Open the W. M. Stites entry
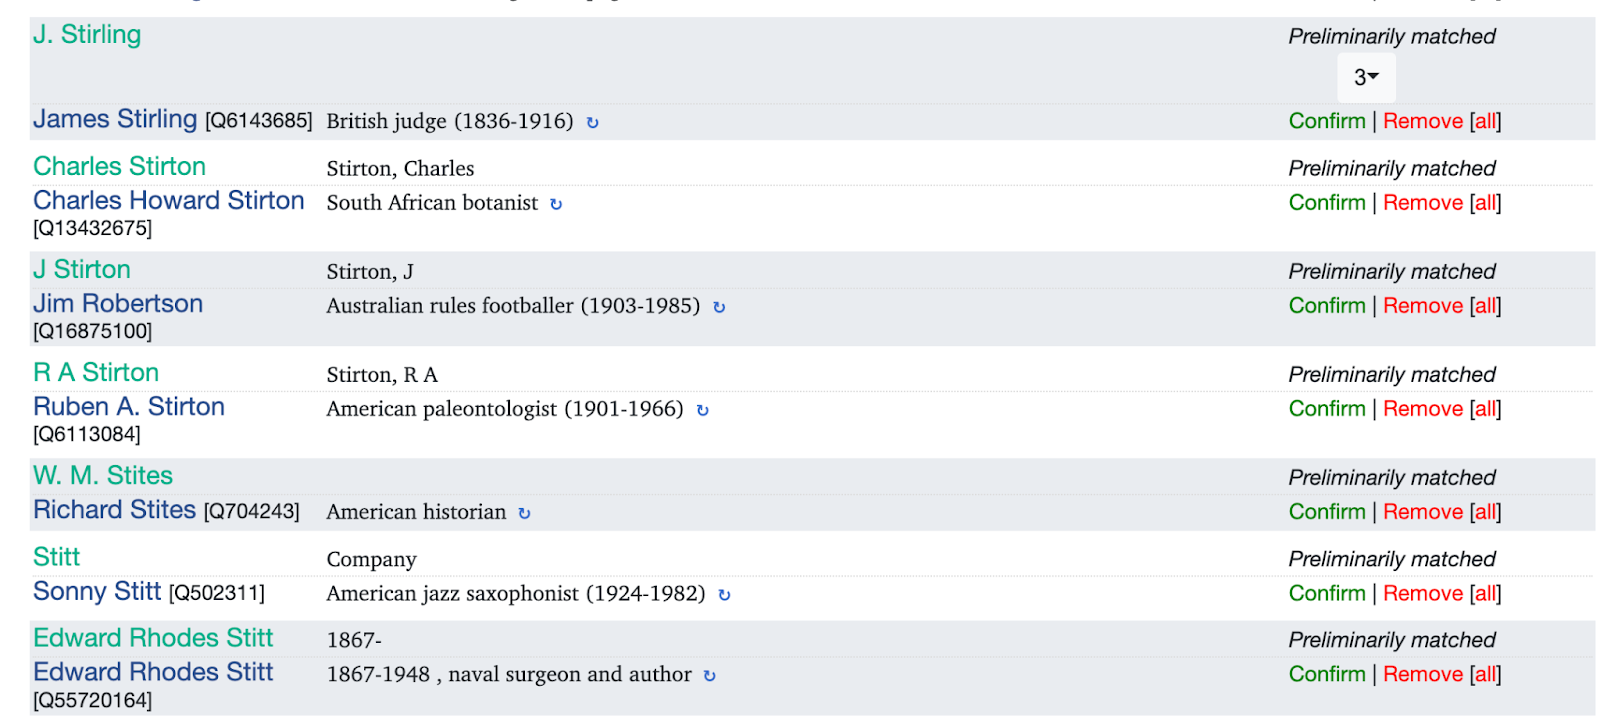 point(103,475)
